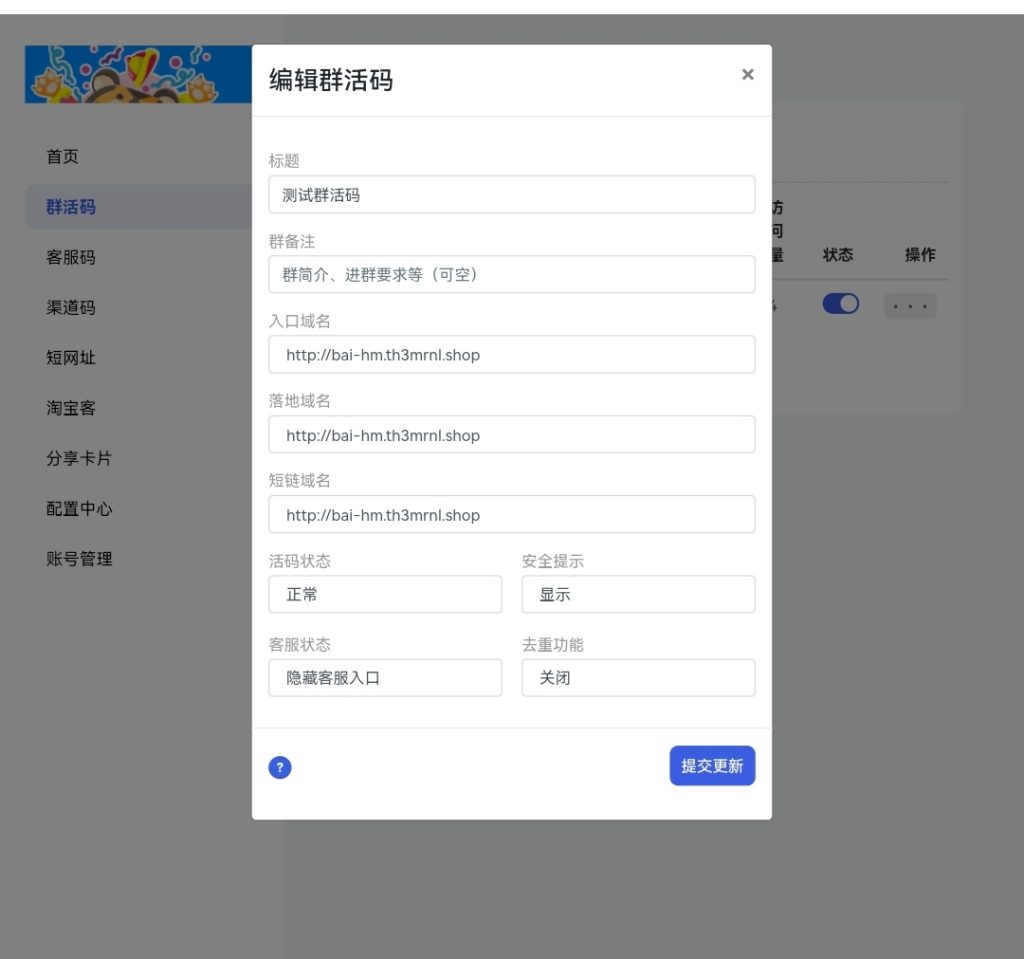Expand the 安全提示 dropdown
1024x959 pixels.
pos(638,594)
